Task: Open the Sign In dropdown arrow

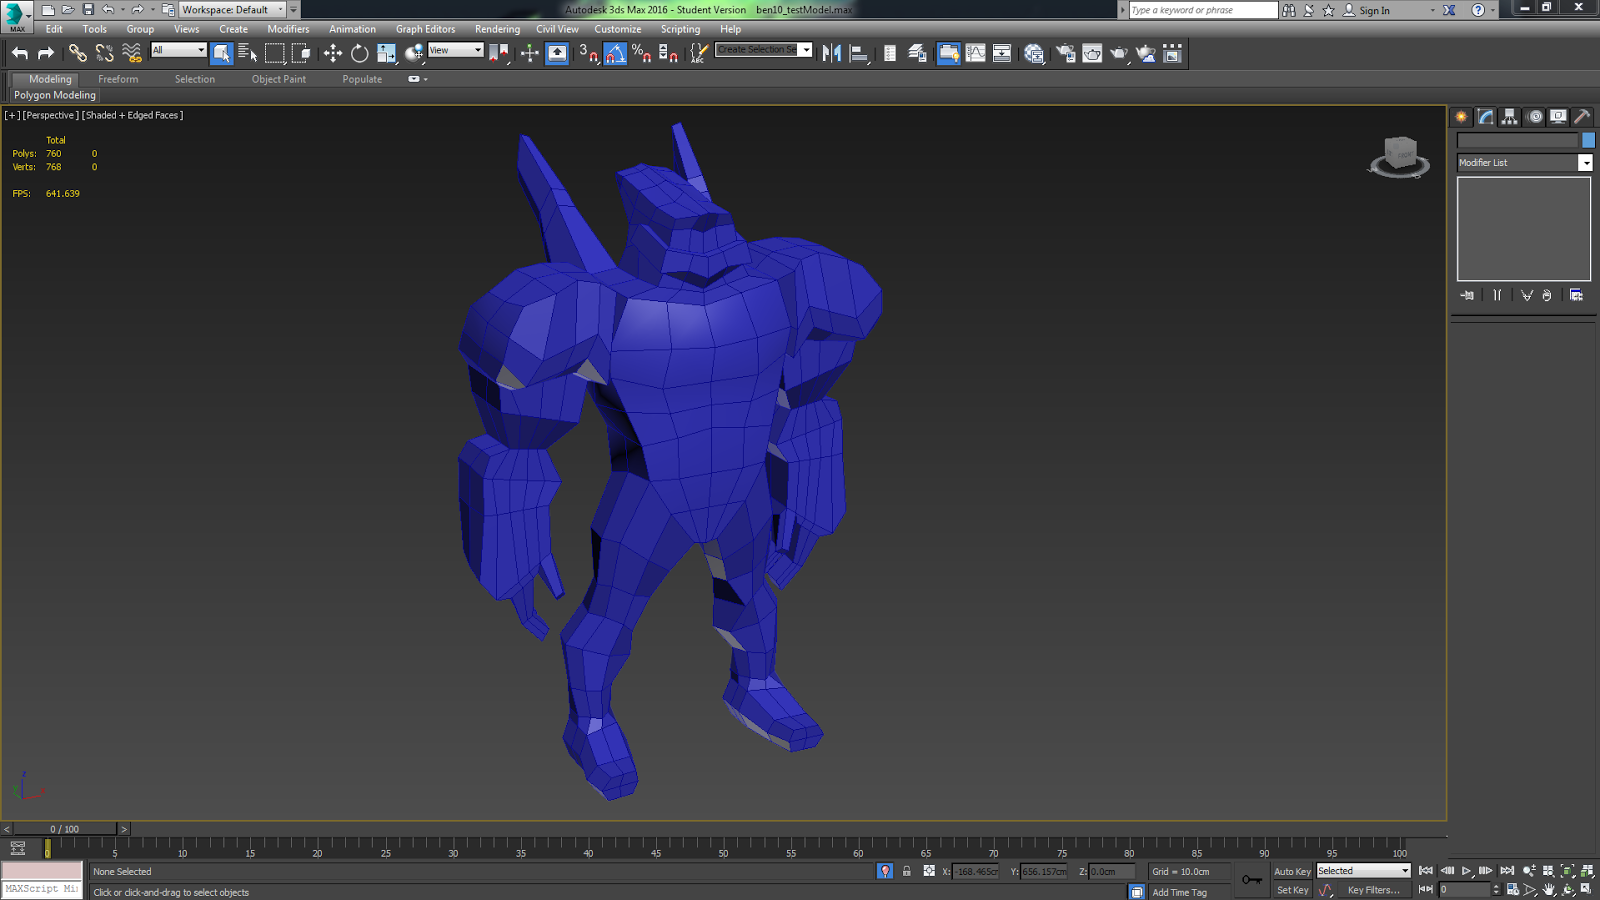Action: click(1433, 10)
